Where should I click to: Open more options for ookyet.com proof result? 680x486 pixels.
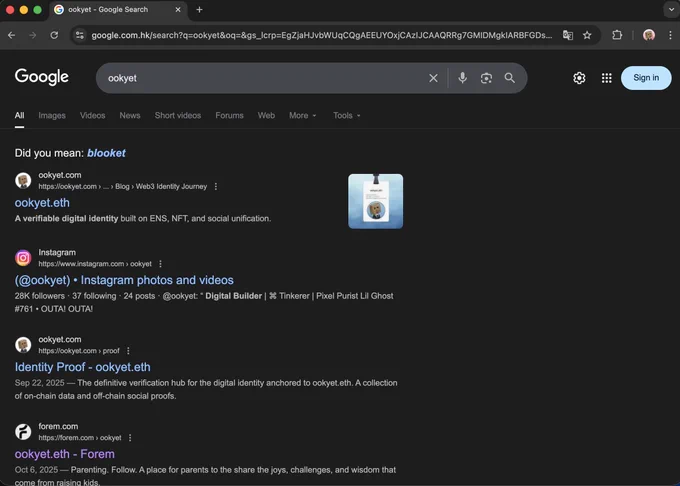(128, 351)
